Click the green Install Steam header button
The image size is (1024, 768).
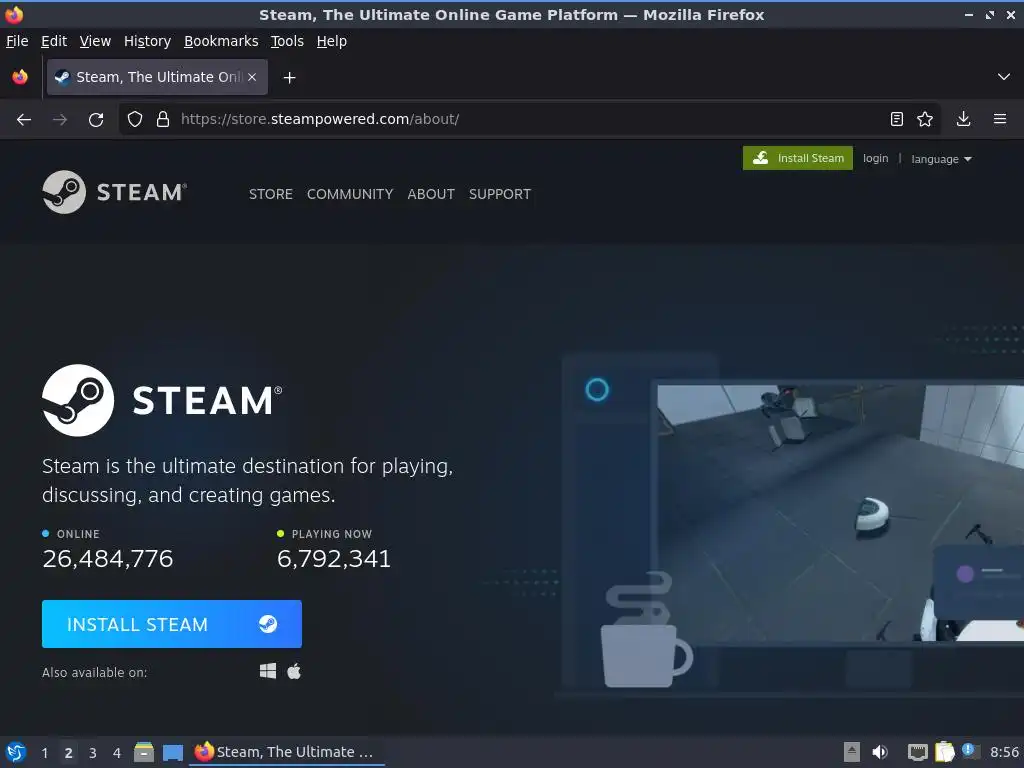pyautogui.click(x=797, y=158)
